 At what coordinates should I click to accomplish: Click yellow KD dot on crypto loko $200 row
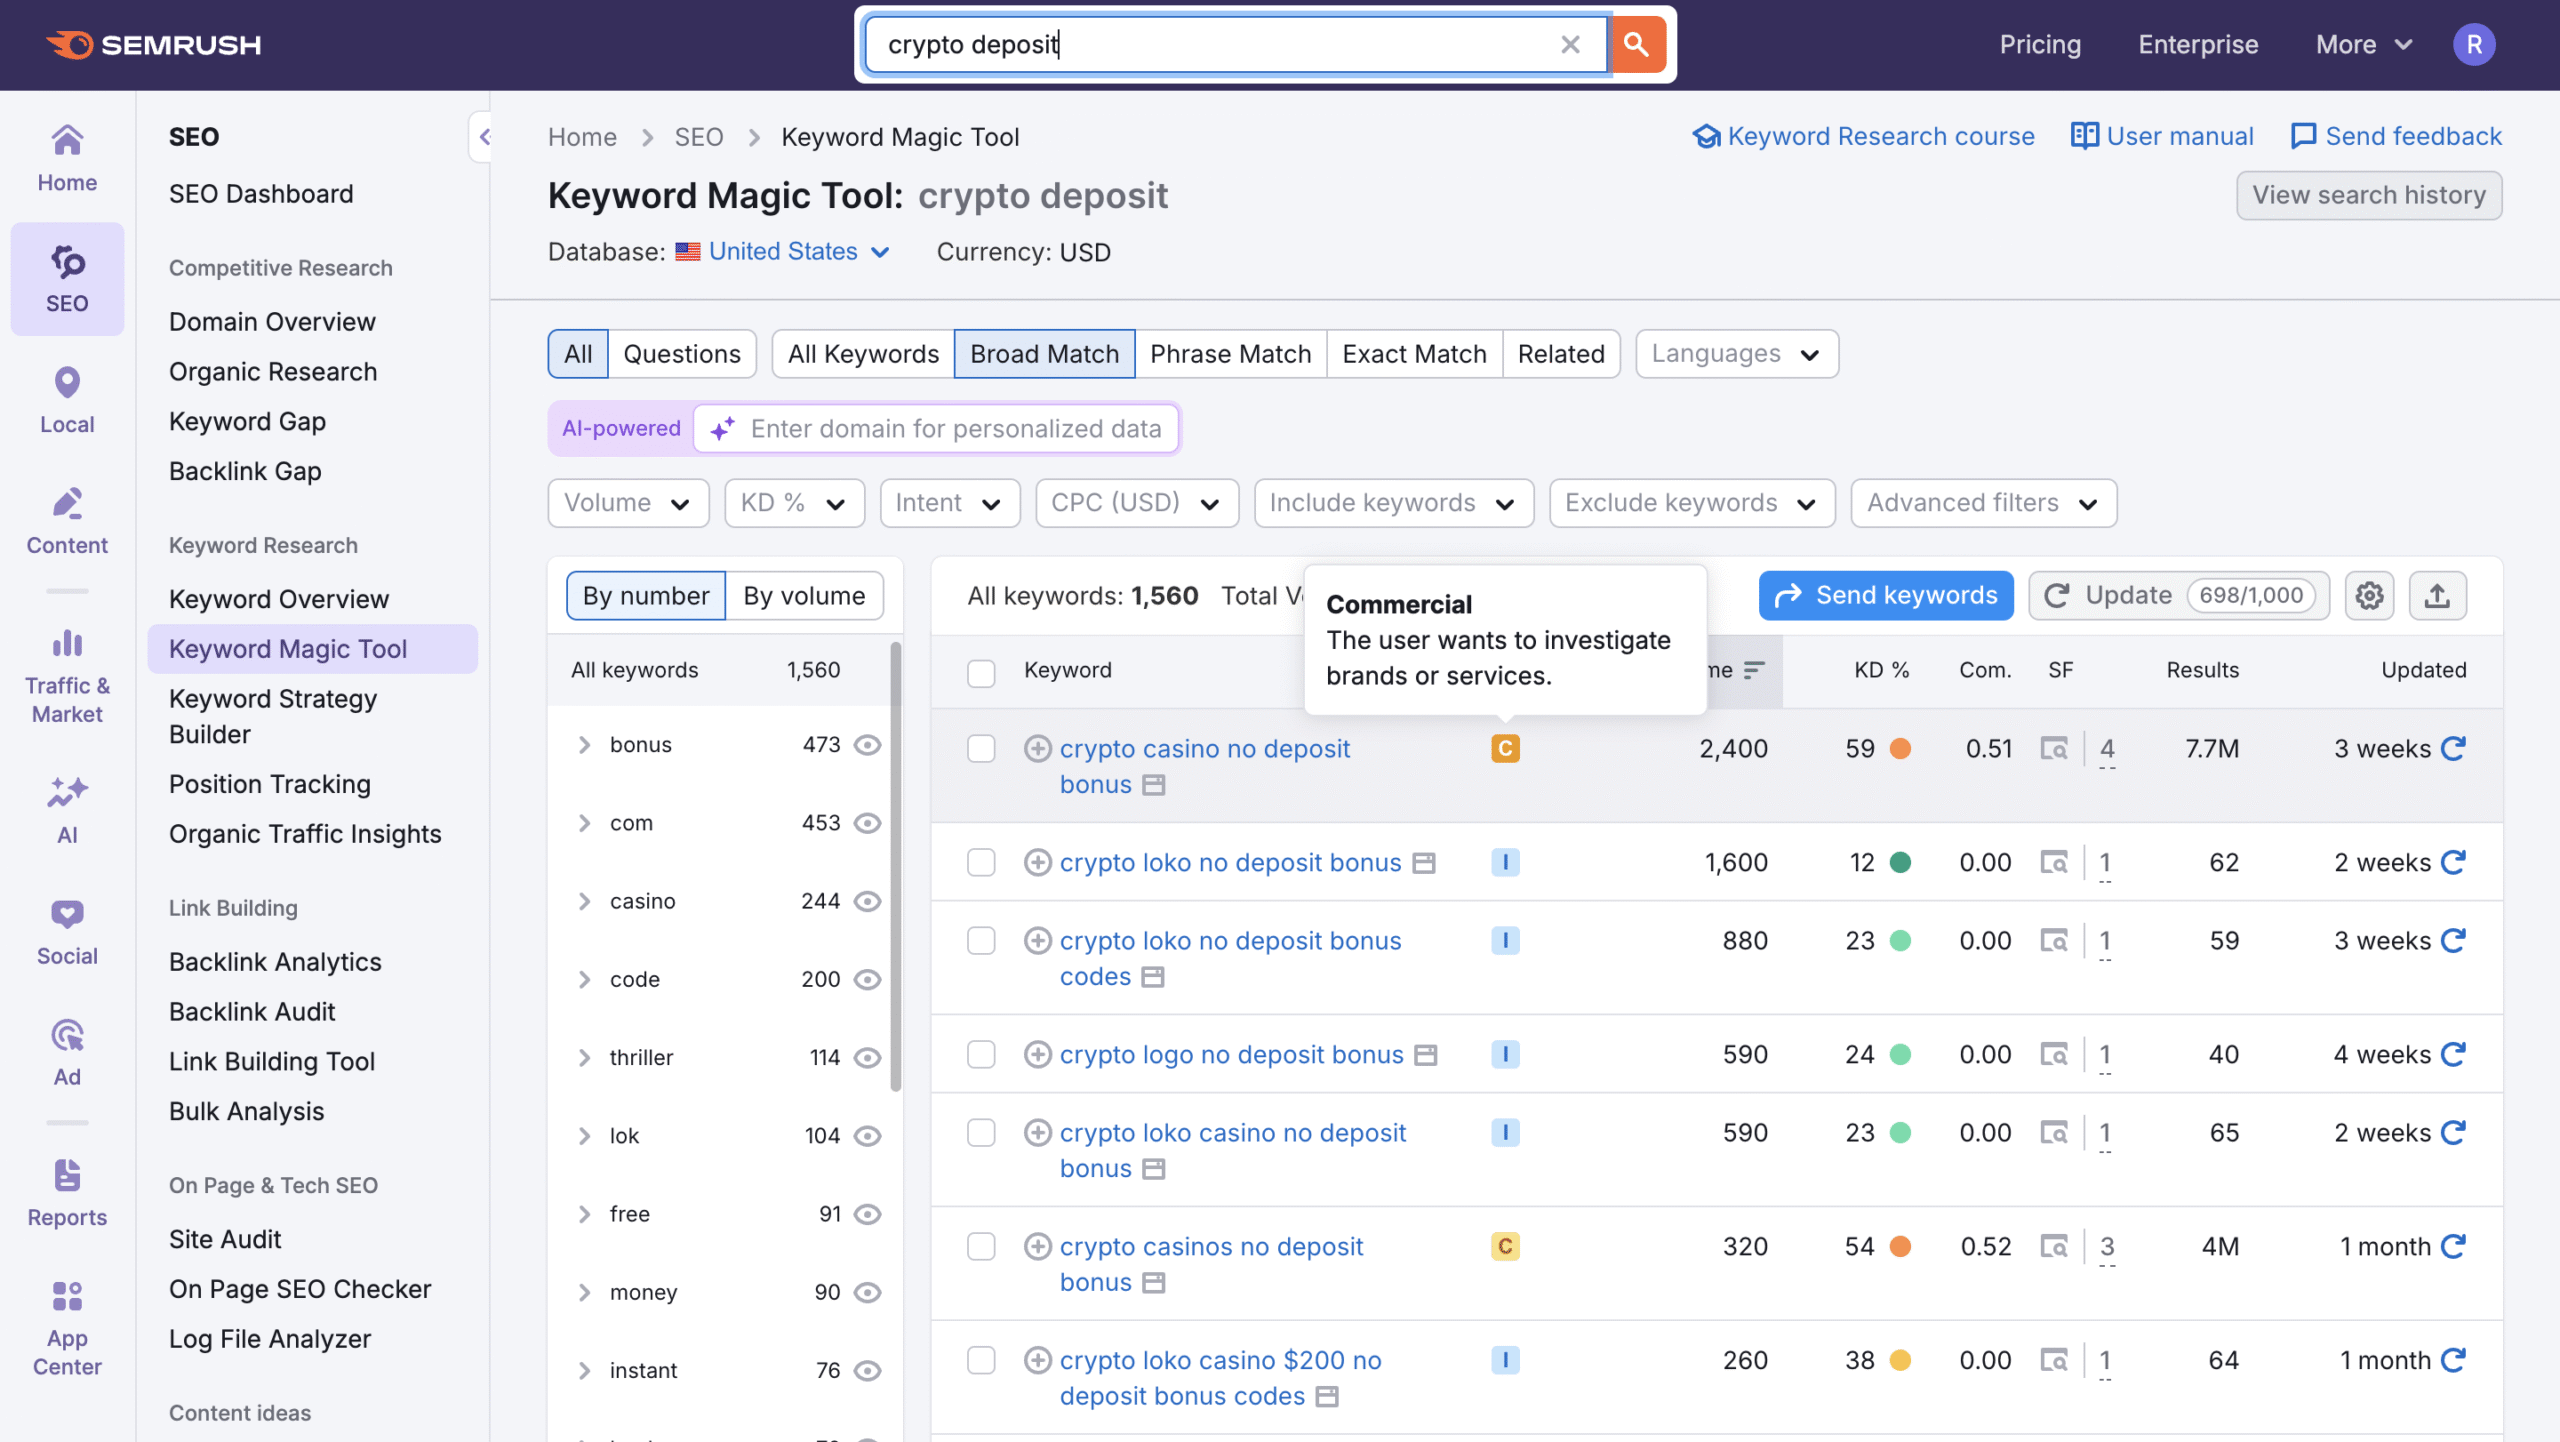[x=1901, y=1361]
